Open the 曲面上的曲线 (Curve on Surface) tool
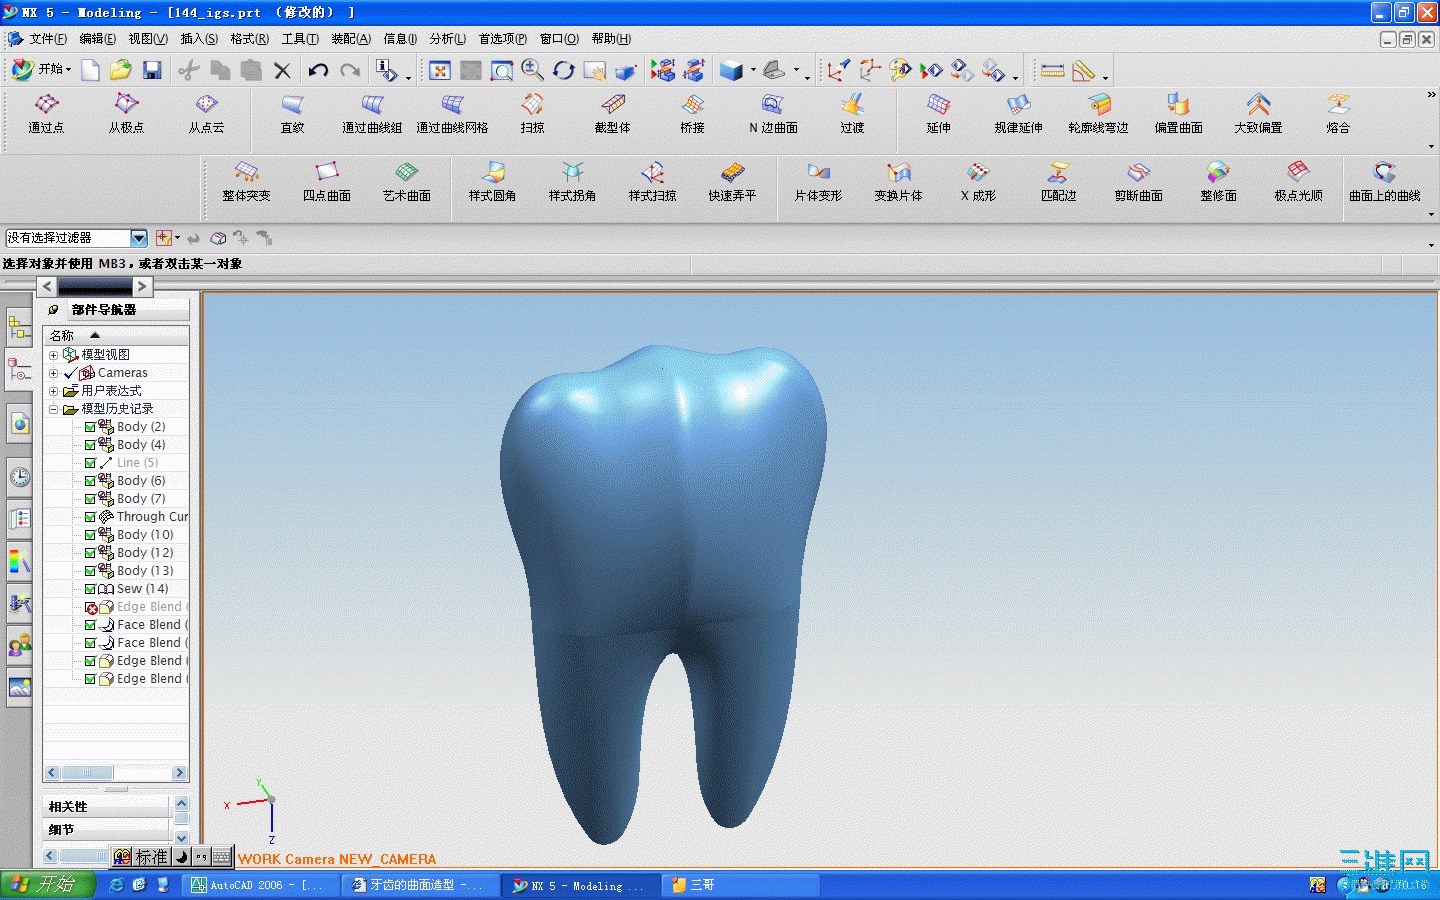Viewport: 1440px width, 900px height. click(1384, 182)
